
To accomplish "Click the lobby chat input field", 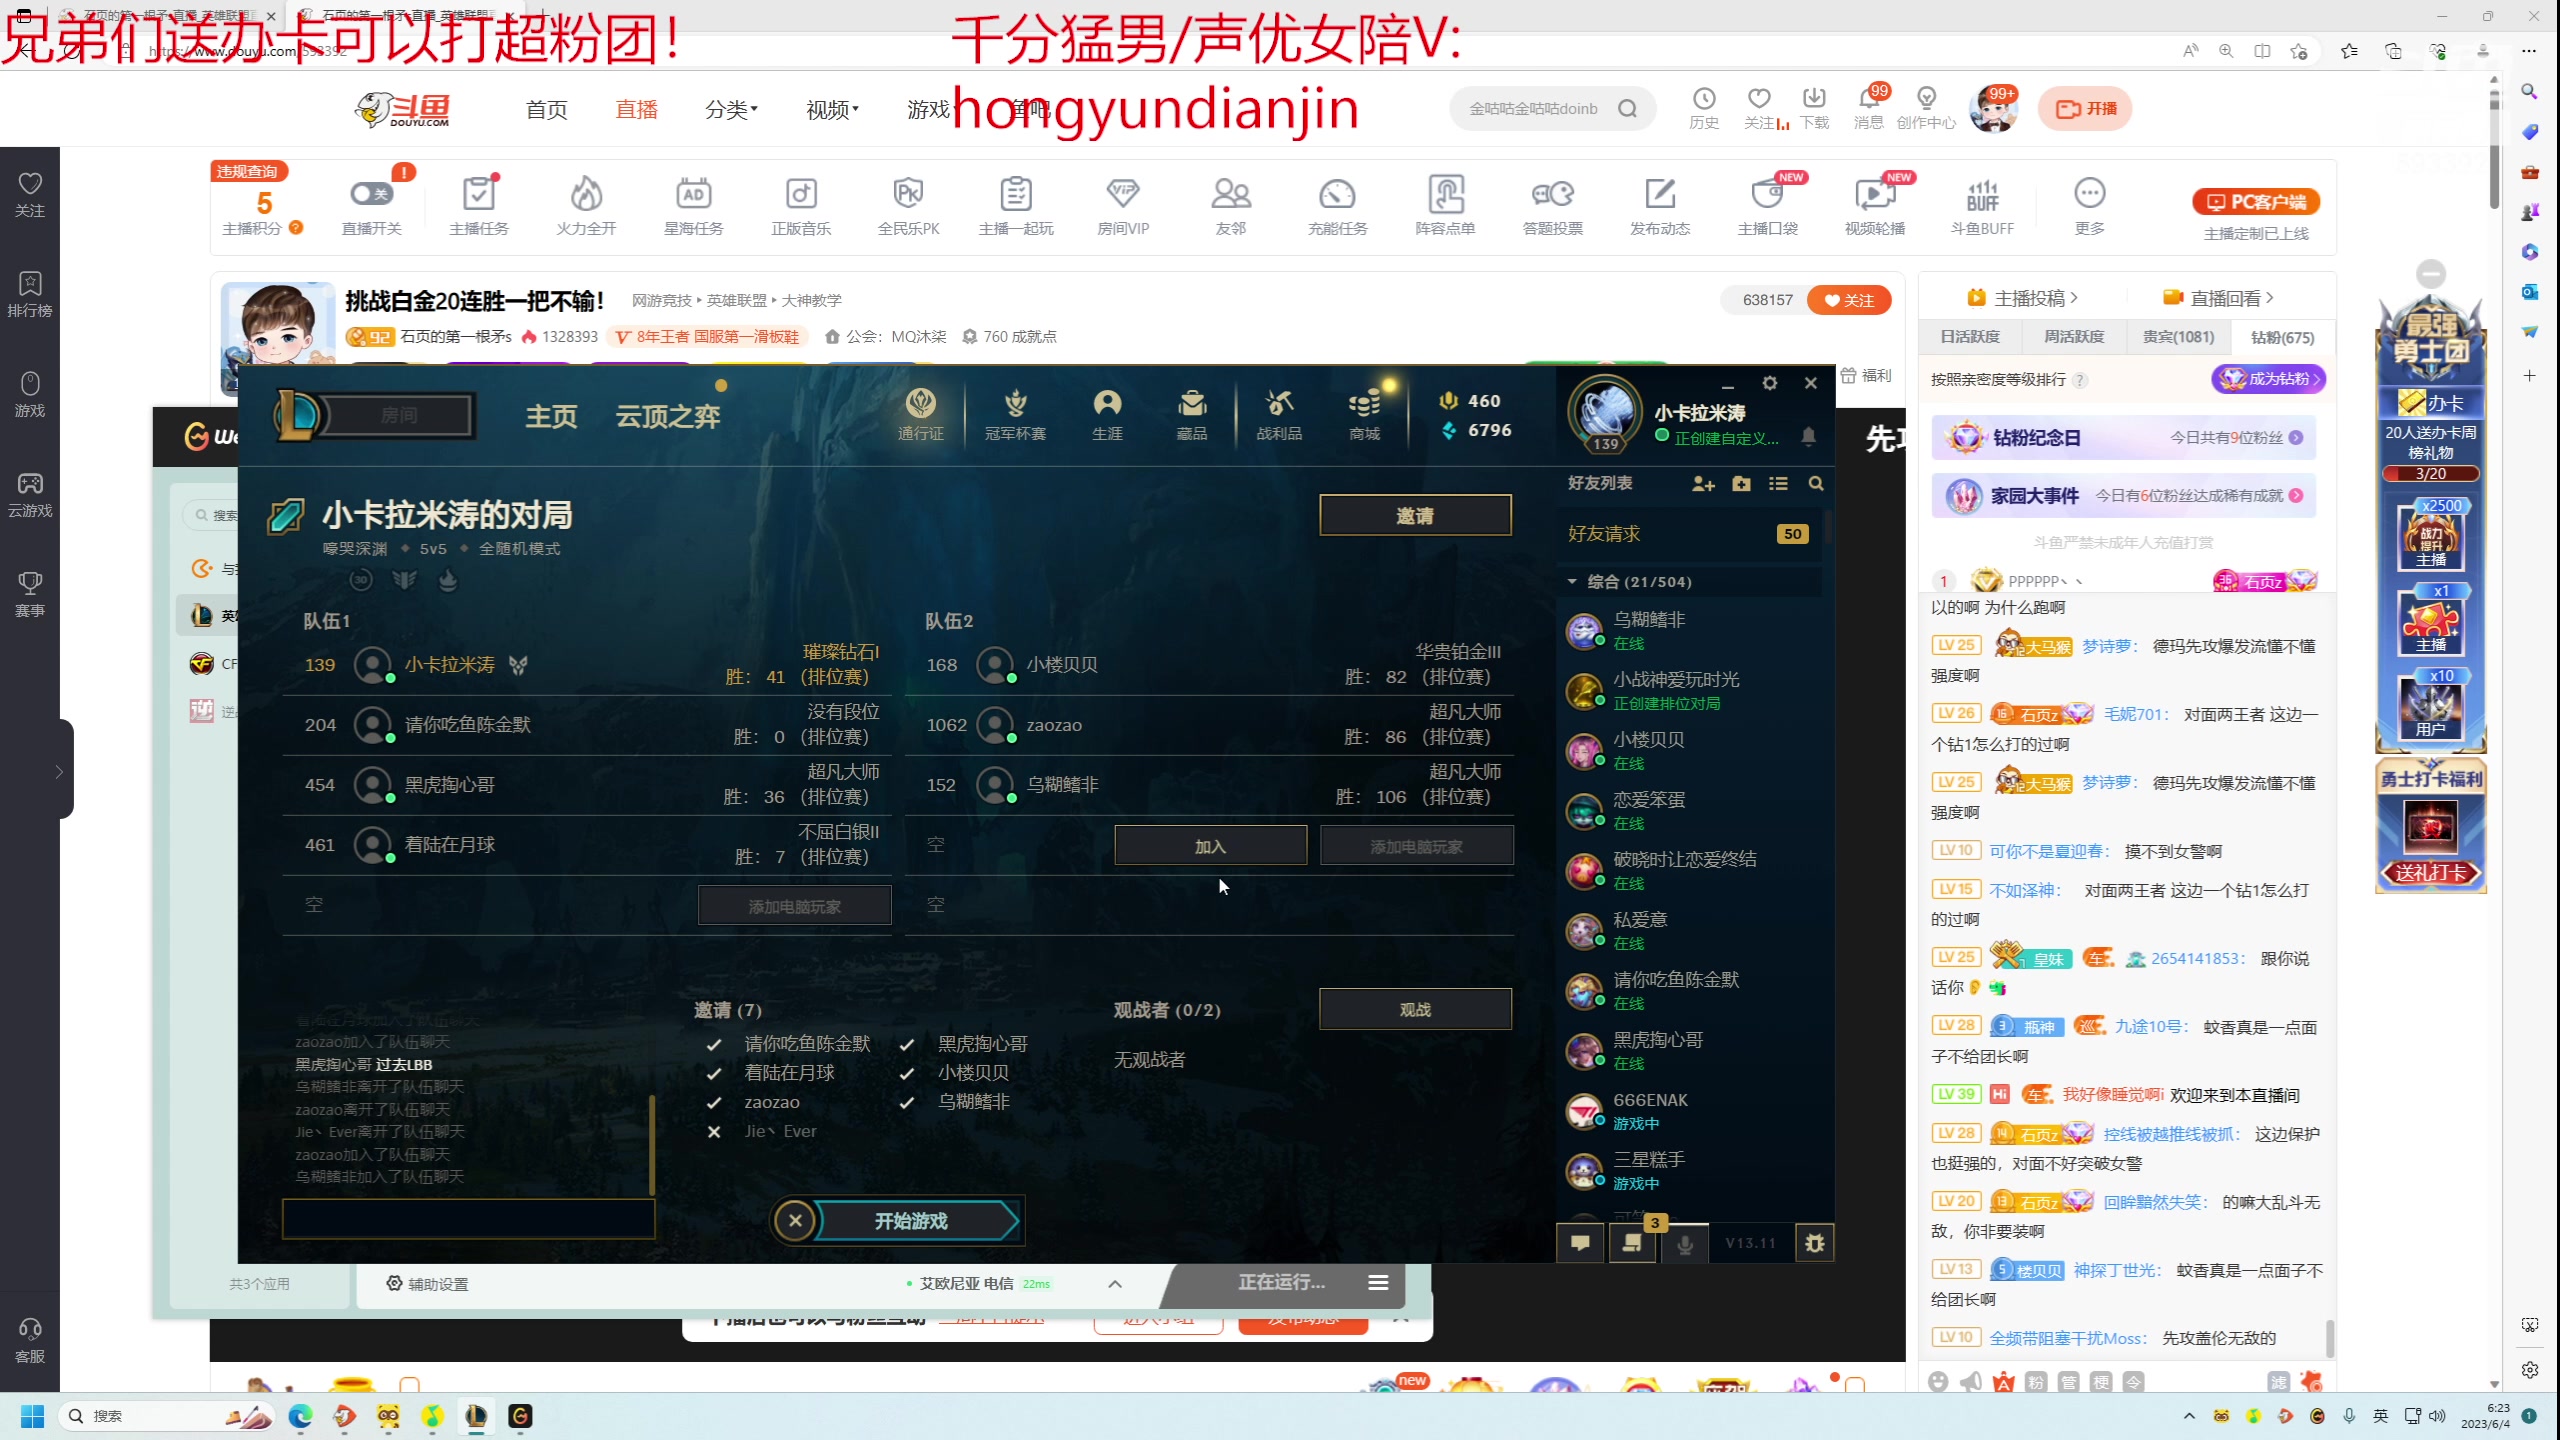I will coord(468,1219).
